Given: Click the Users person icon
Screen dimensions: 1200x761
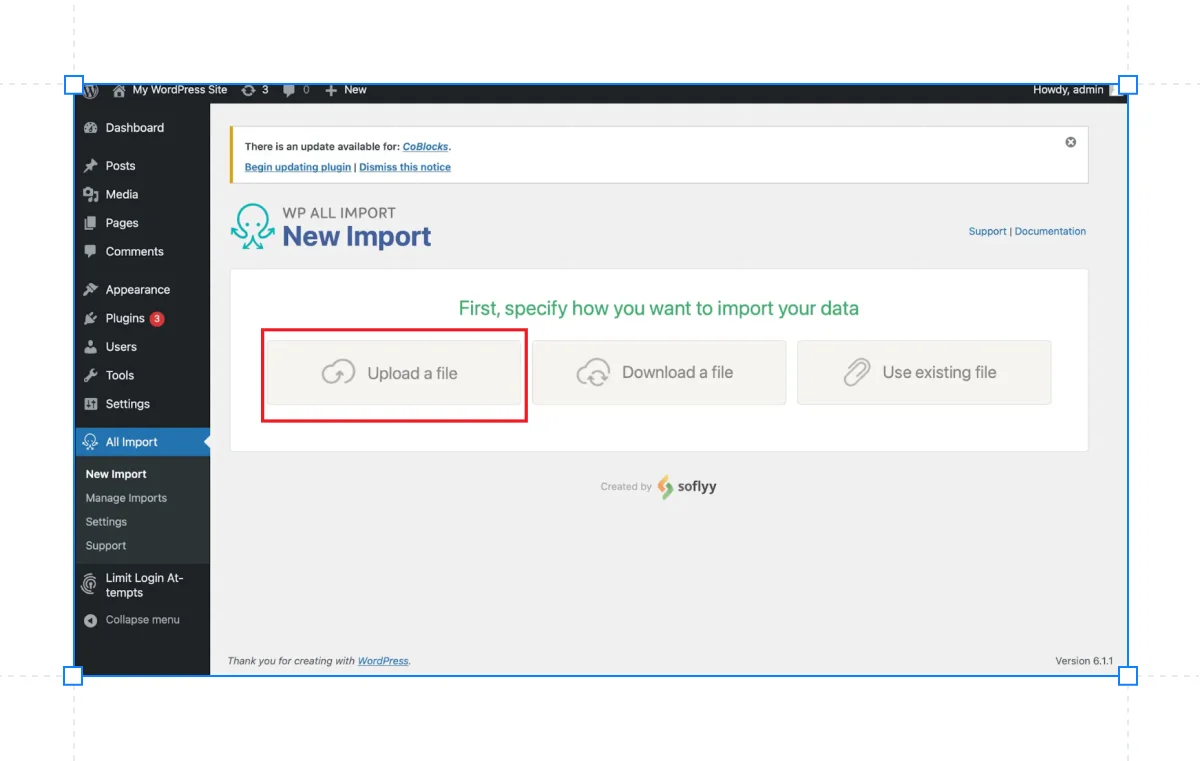Looking at the screenshot, I should (x=90, y=347).
